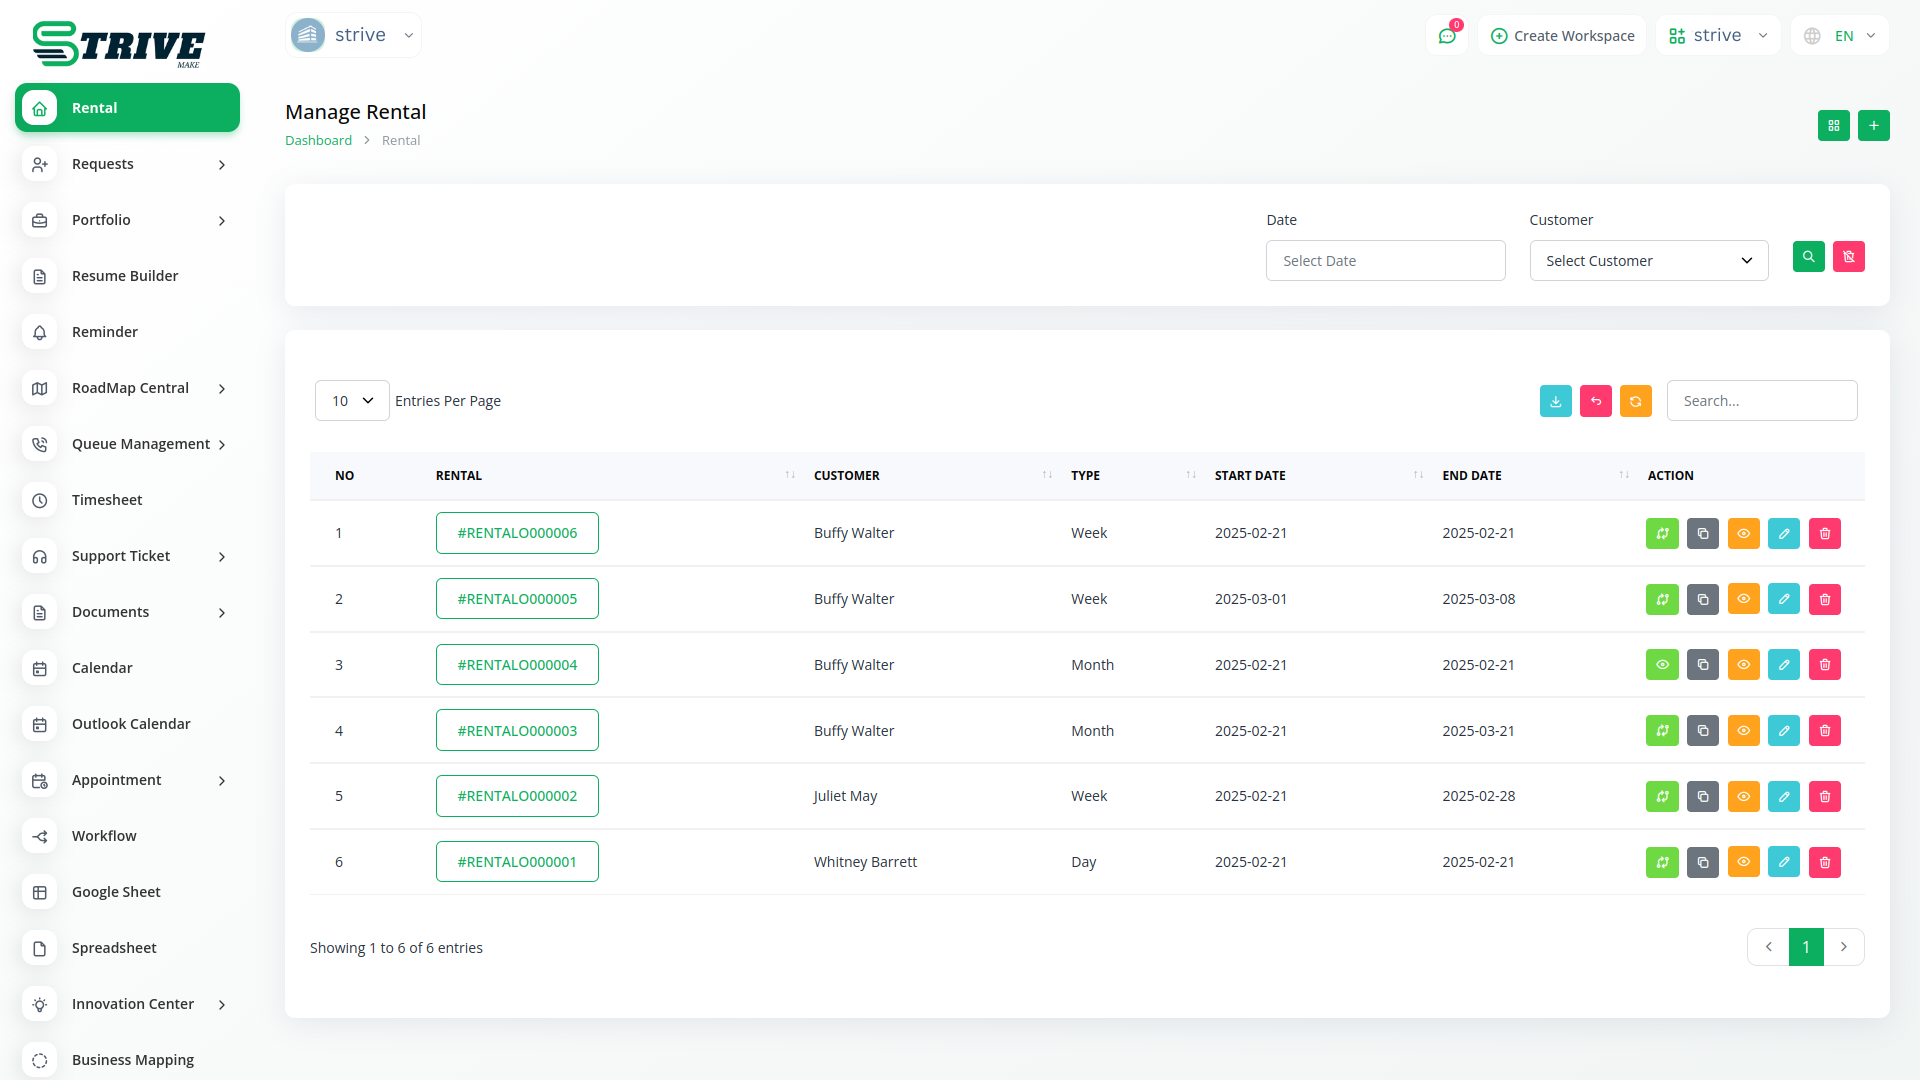Open the Select Customer dropdown
The image size is (1920, 1080).
point(1648,261)
